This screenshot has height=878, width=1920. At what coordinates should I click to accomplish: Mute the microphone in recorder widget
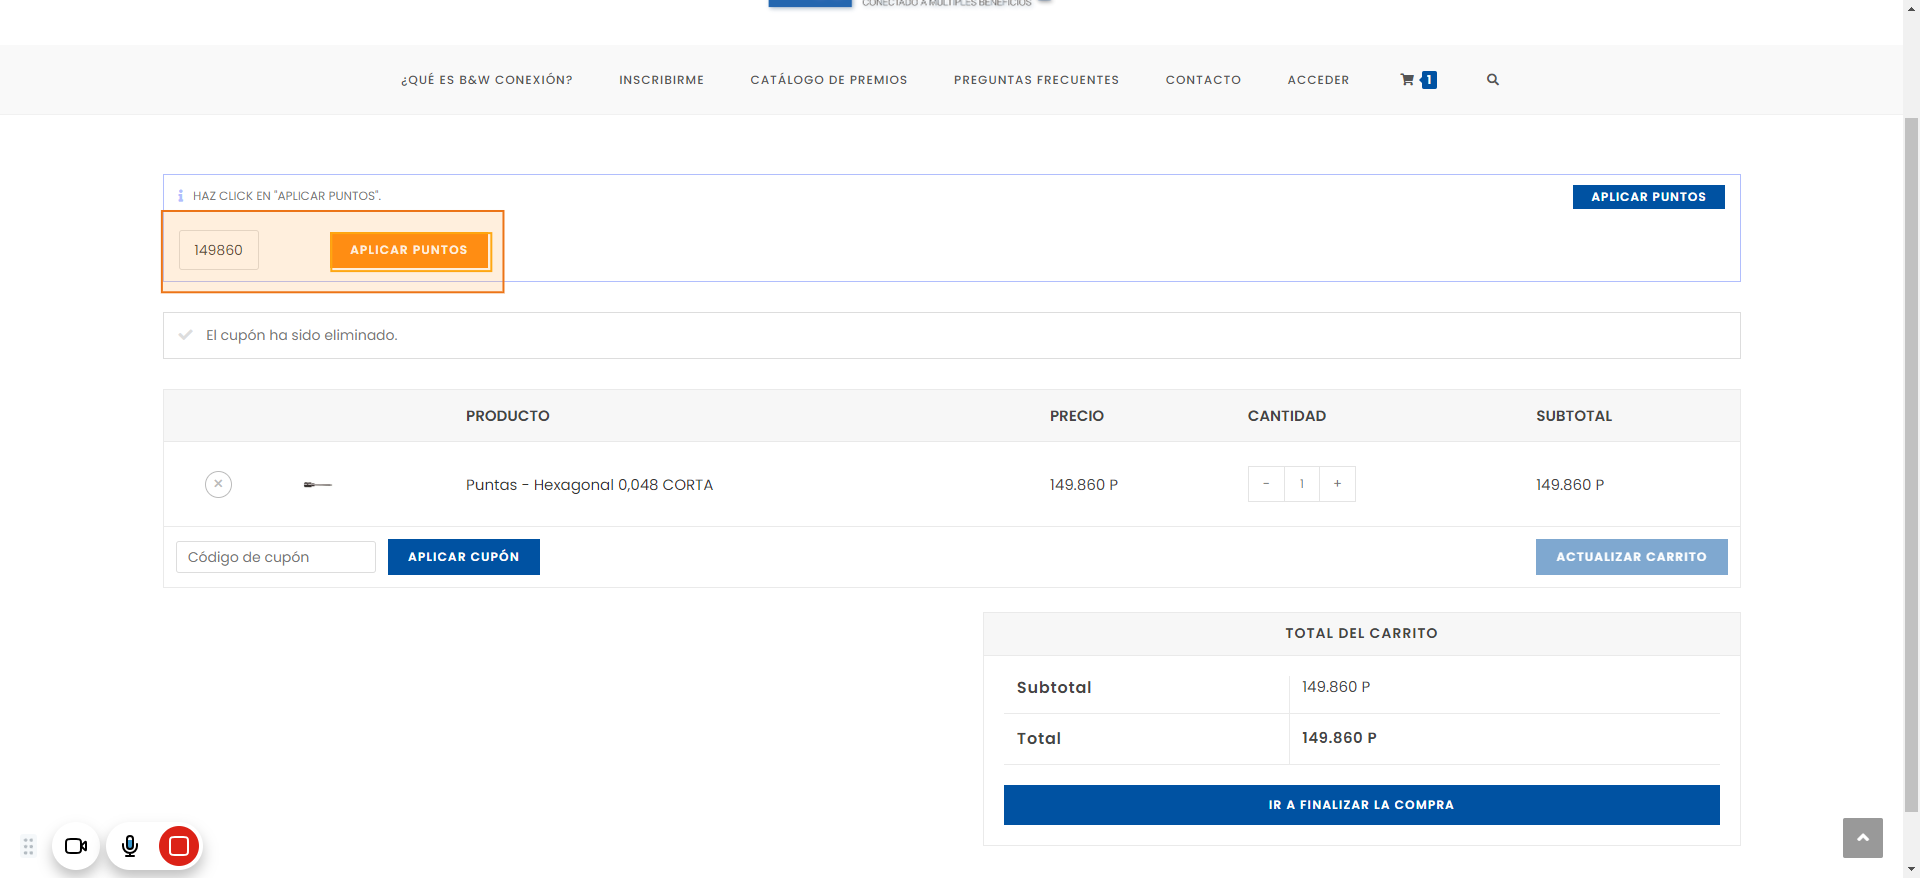click(130, 846)
